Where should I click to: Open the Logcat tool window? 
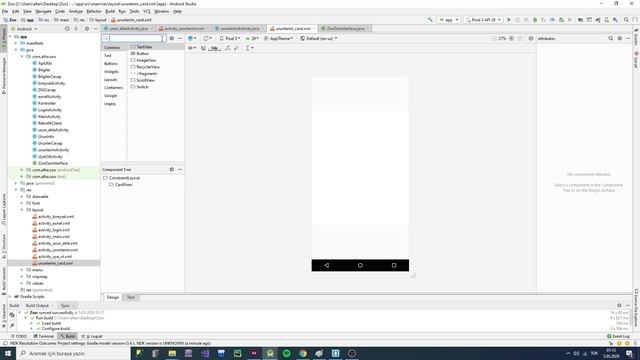pyautogui.click(x=93, y=336)
